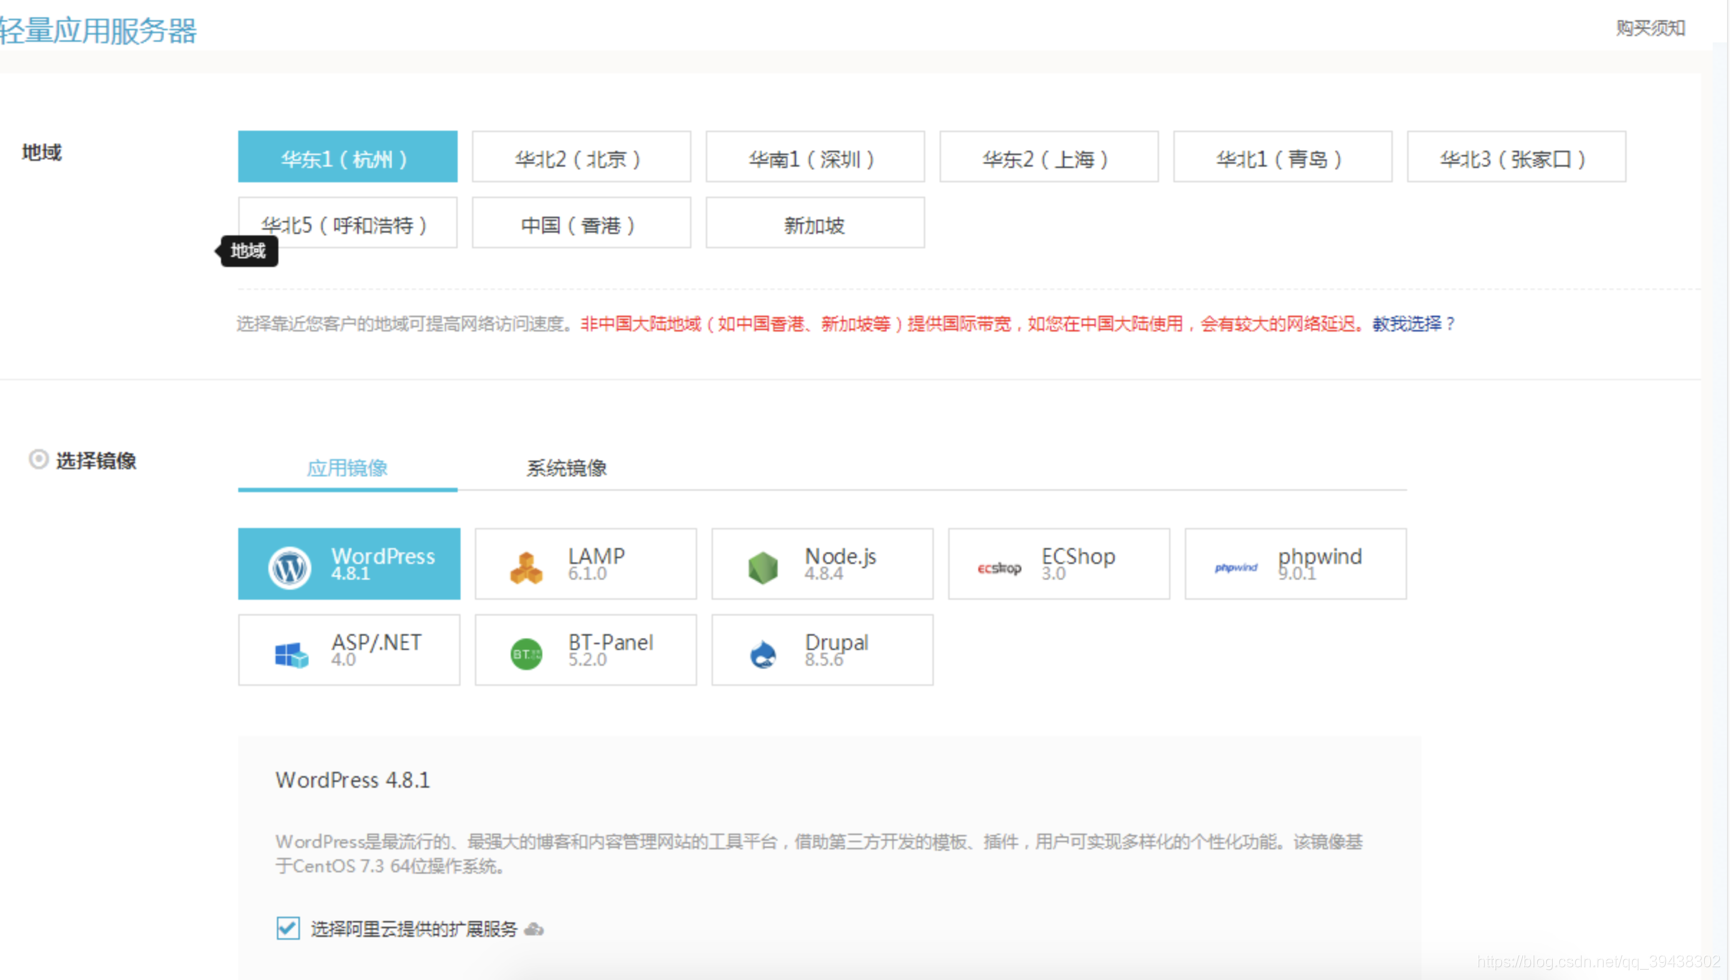The height and width of the screenshot is (980, 1730).
Task: Select the Drupal 8.5.6 droplet icon
Action: point(763,653)
